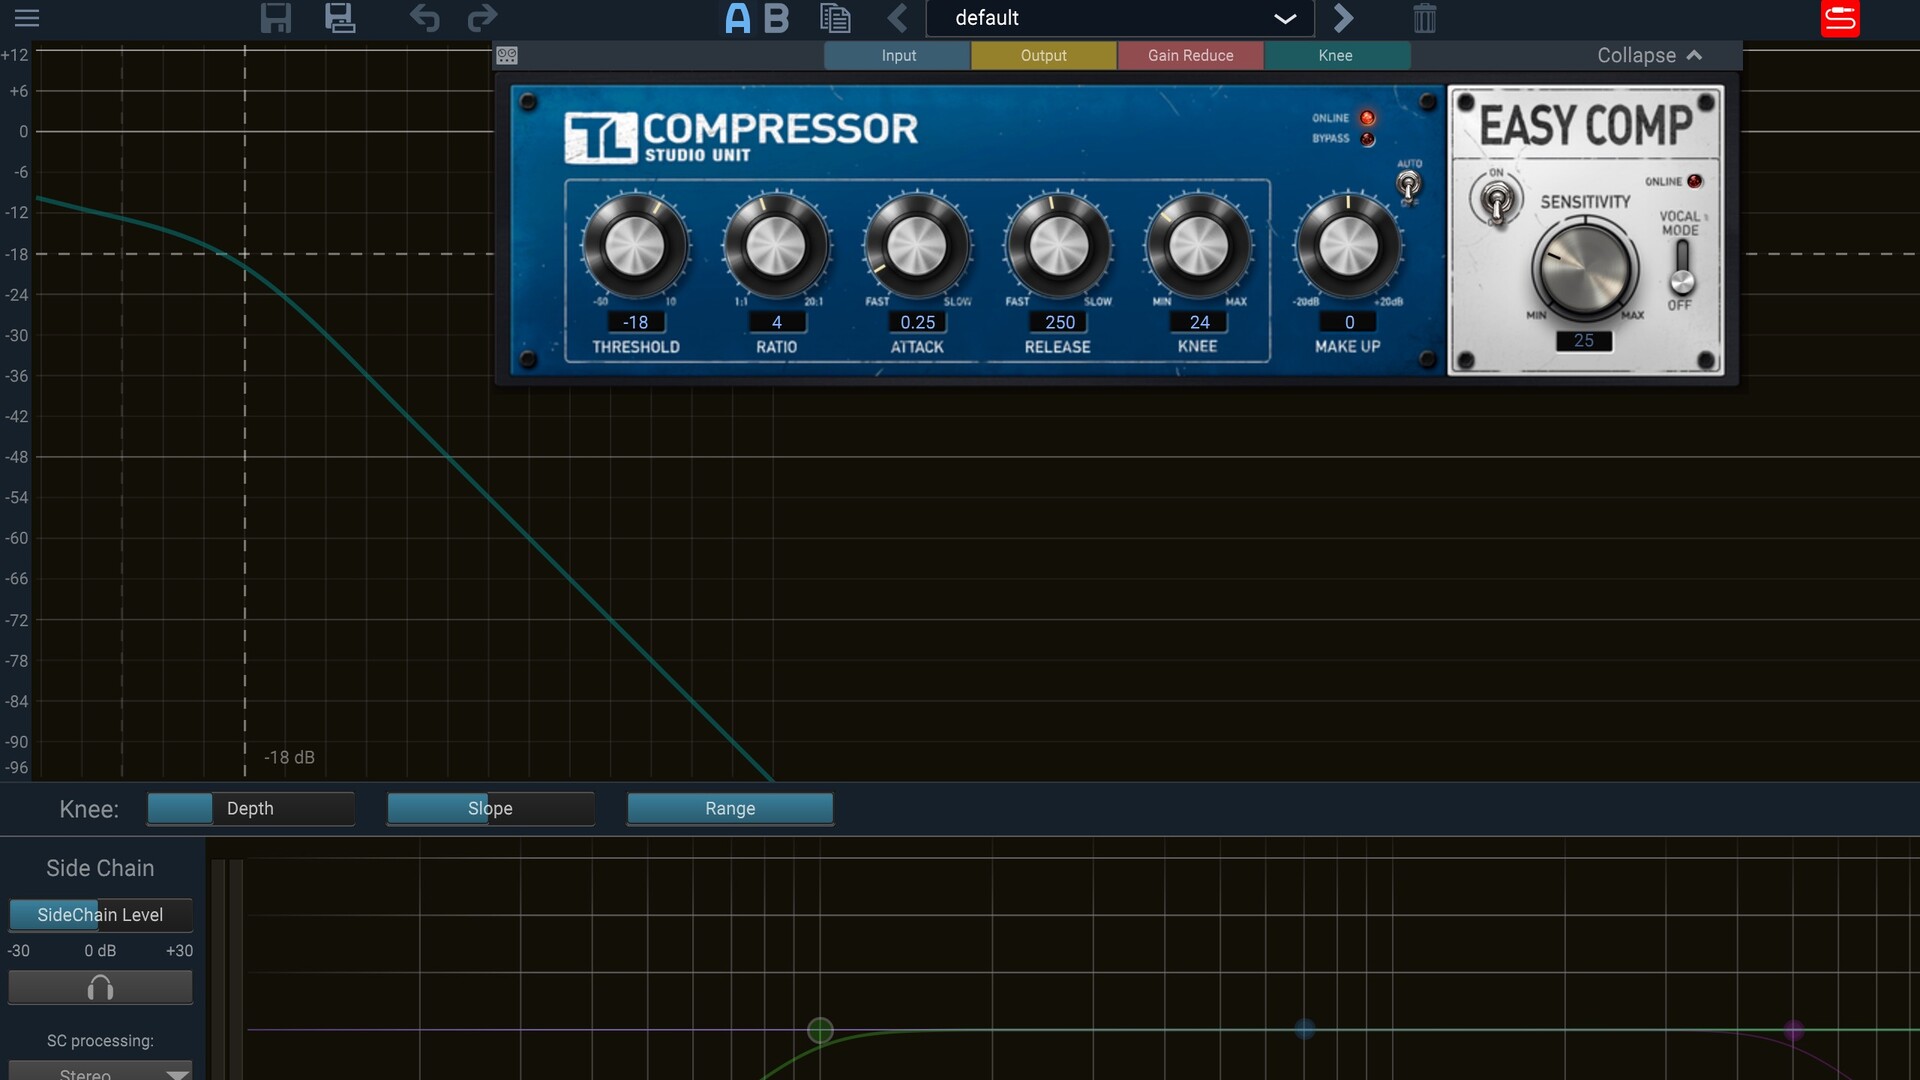This screenshot has width=1920, height=1080.
Task: Click the Knee value field 24
Action: 1199,322
